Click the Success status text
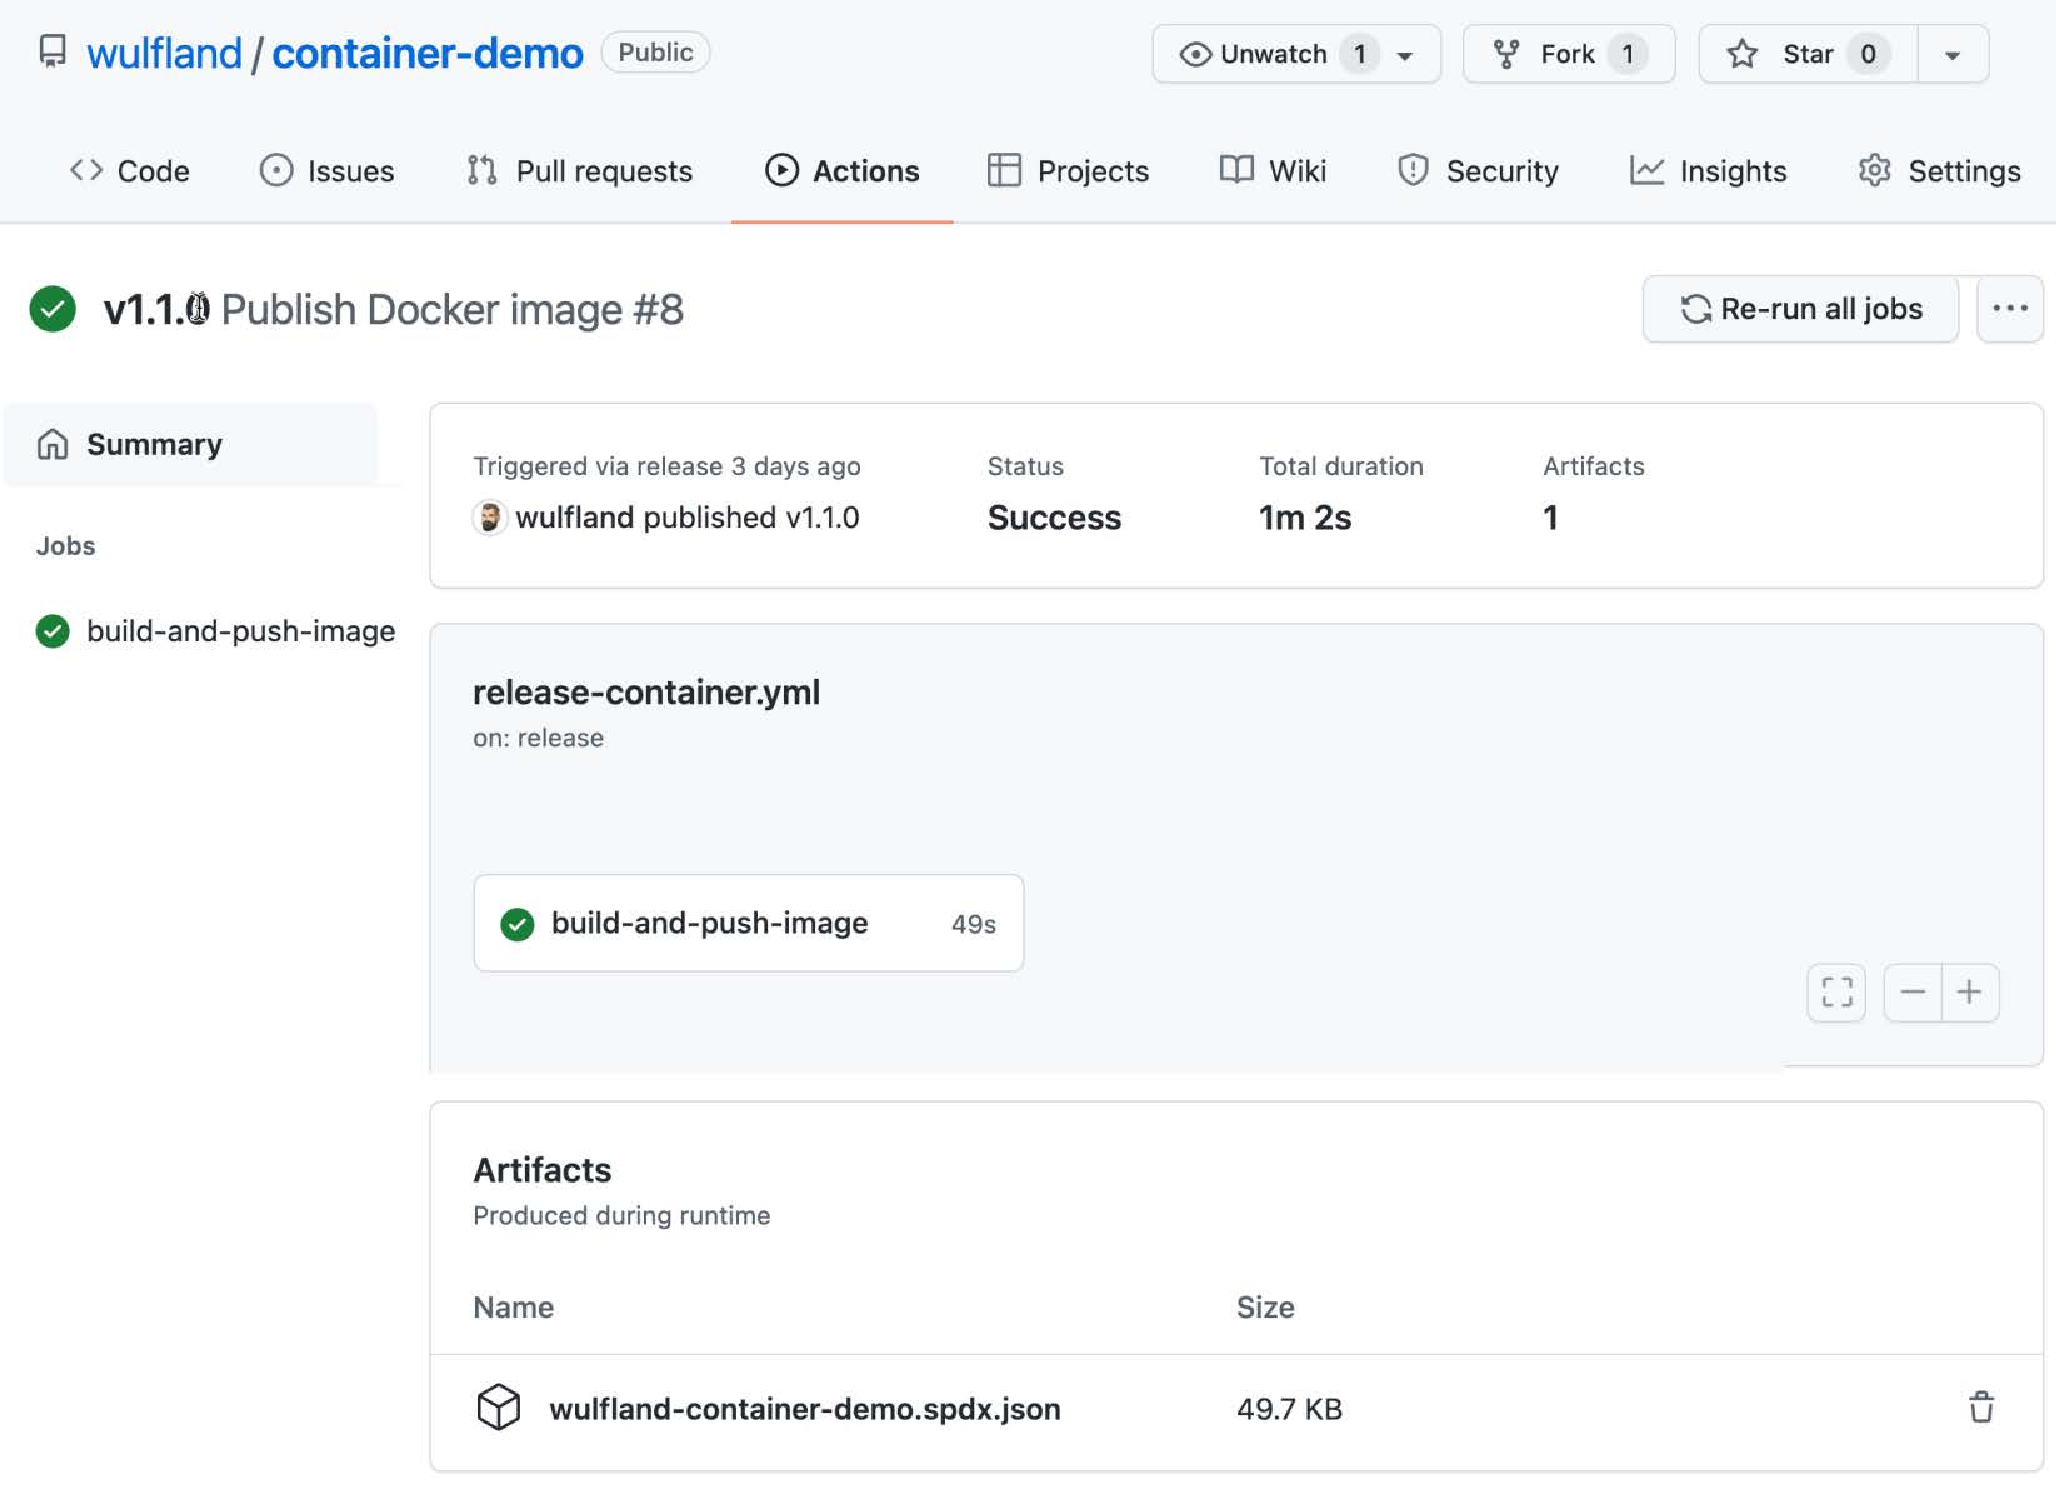This screenshot has height=1497, width=2056. point(1054,517)
